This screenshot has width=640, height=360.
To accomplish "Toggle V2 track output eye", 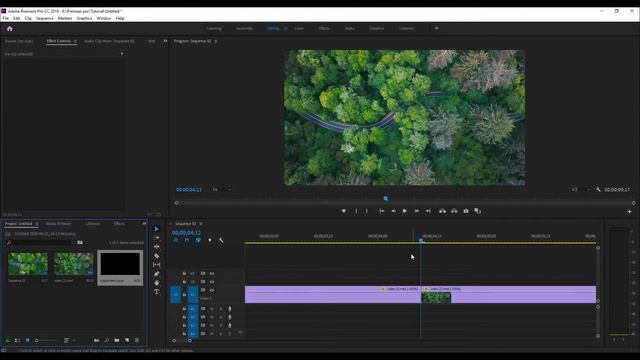I will pyautogui.click(x=212, y=282).
